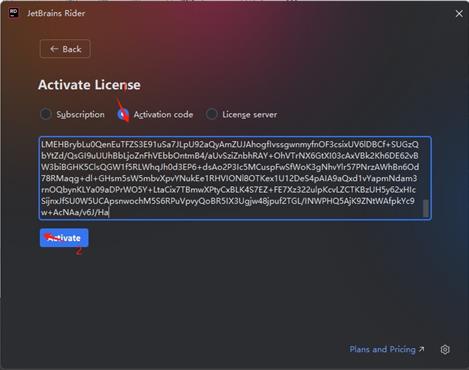The height and width of the screenshot is (370, 469).
Task: Click the left arrow icon on Back
Action: pos(54,49)
